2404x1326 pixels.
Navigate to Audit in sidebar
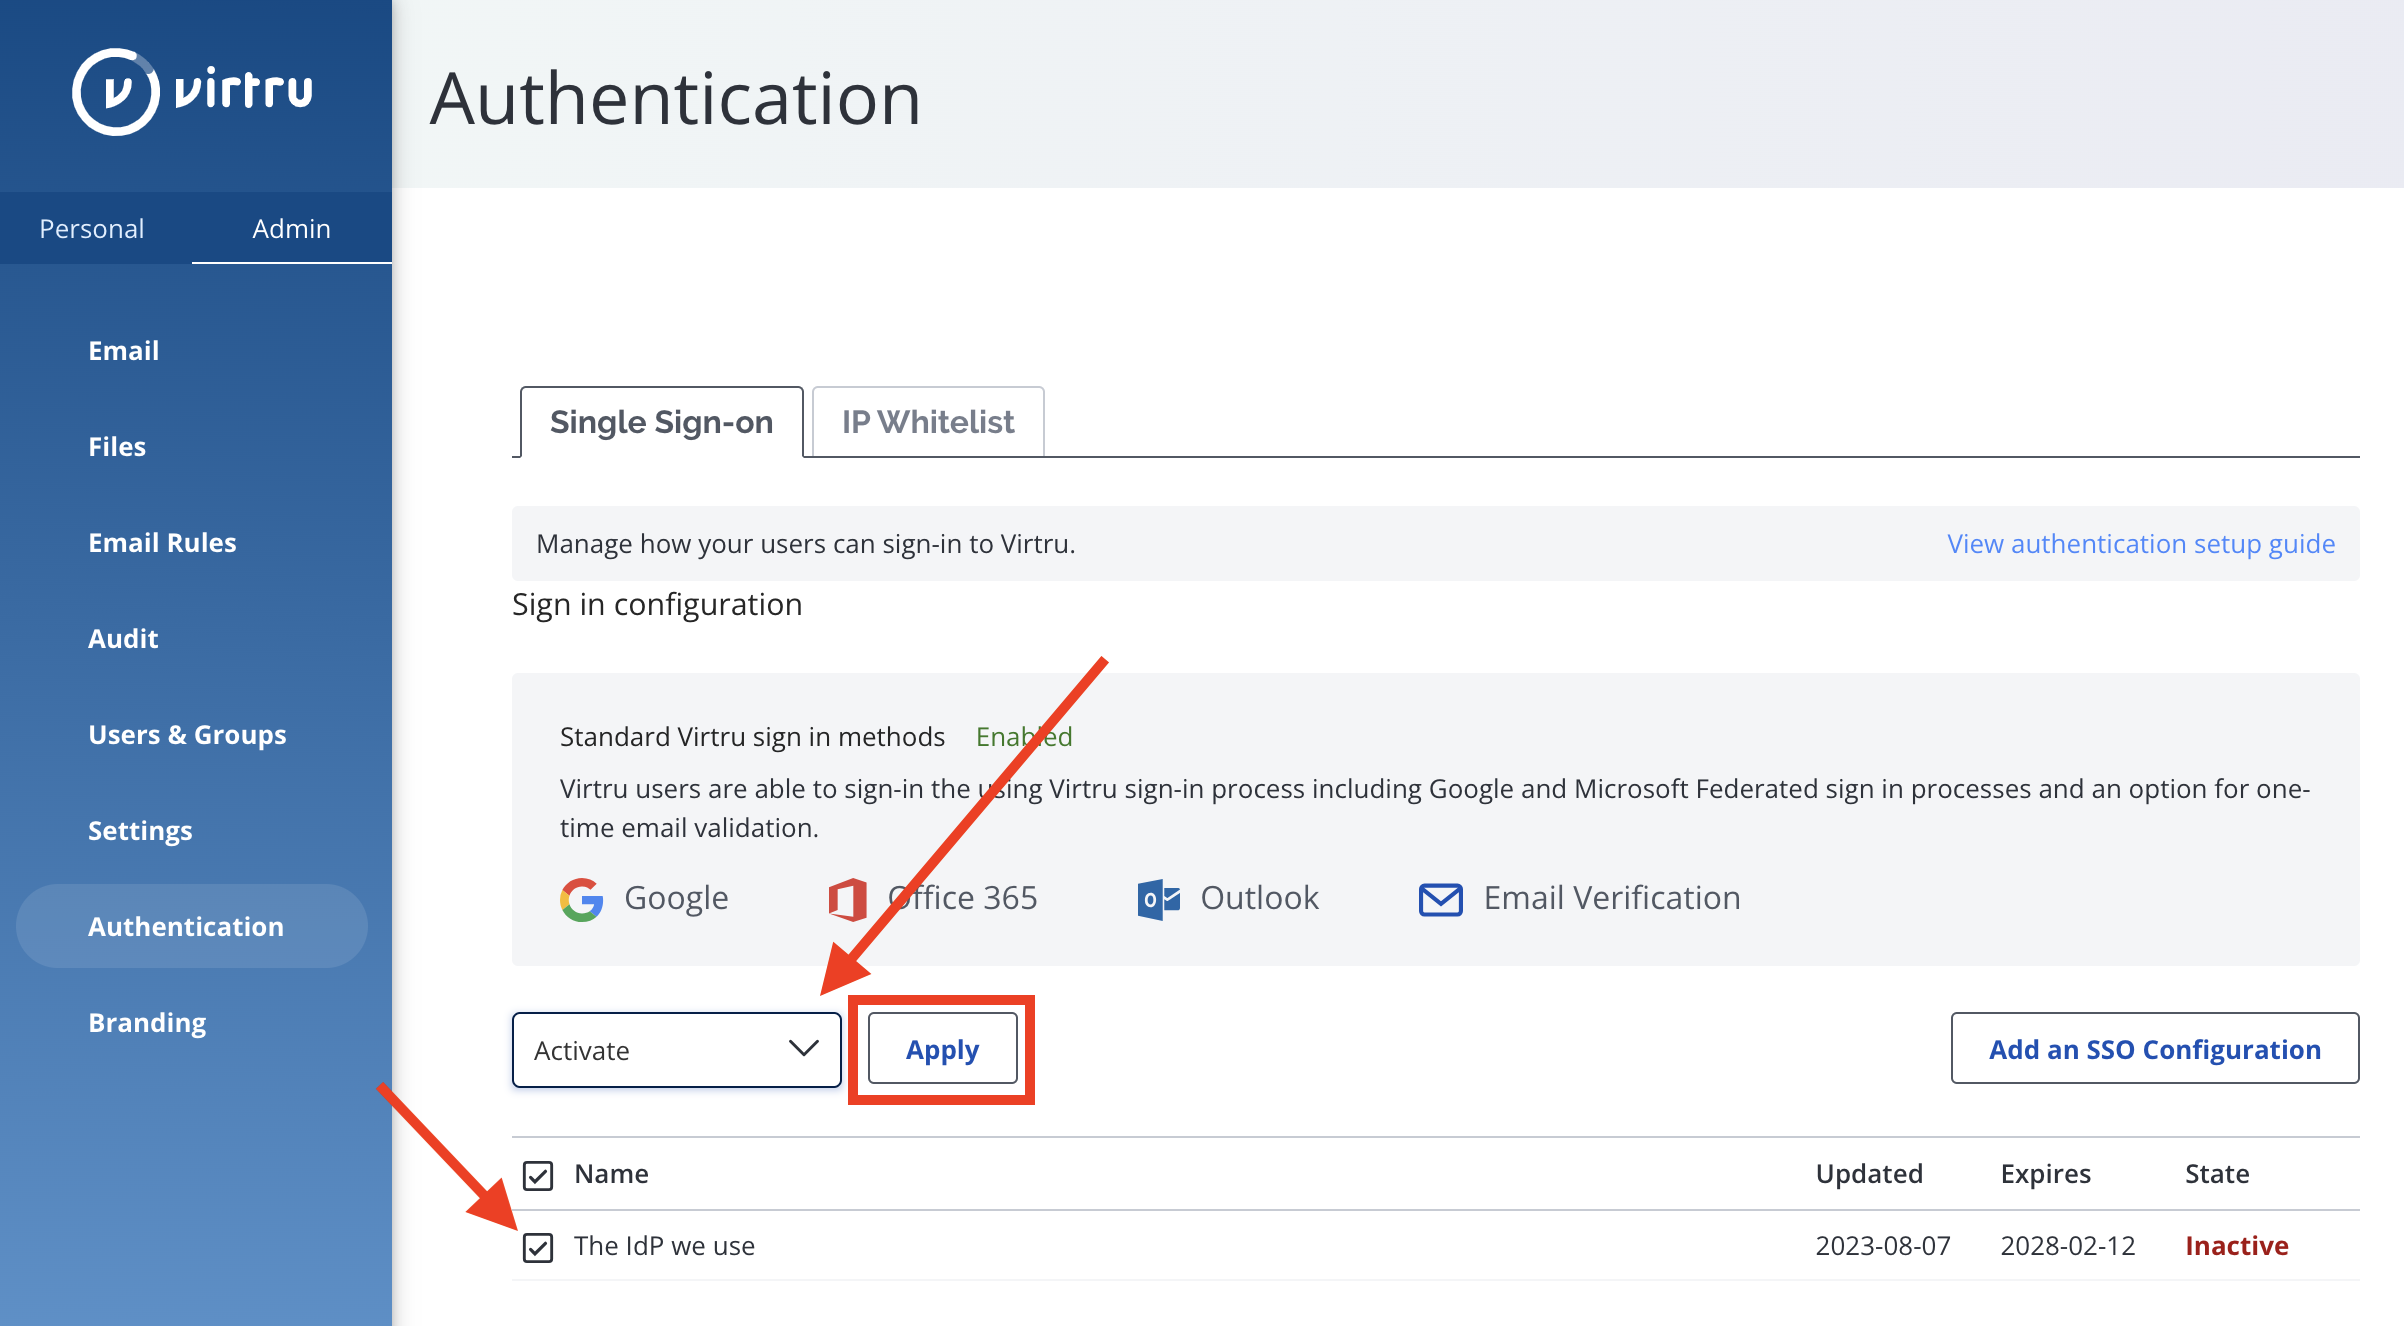click(x=123, y=638)
